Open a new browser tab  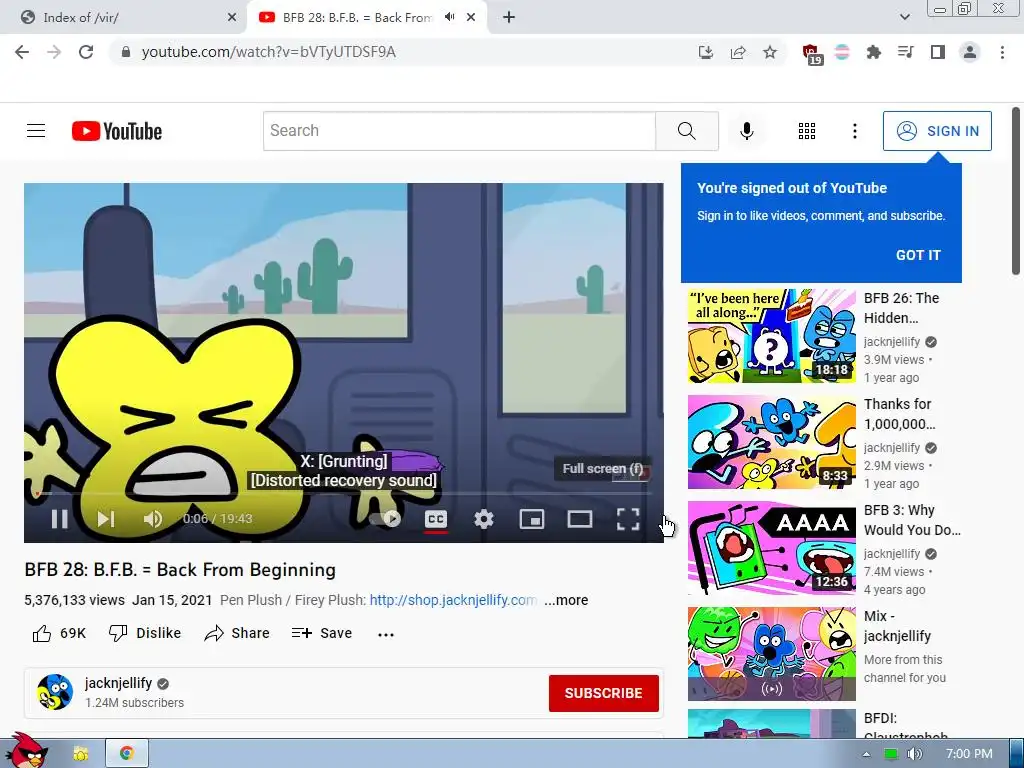pyautogui.click(x=509, y=18)
